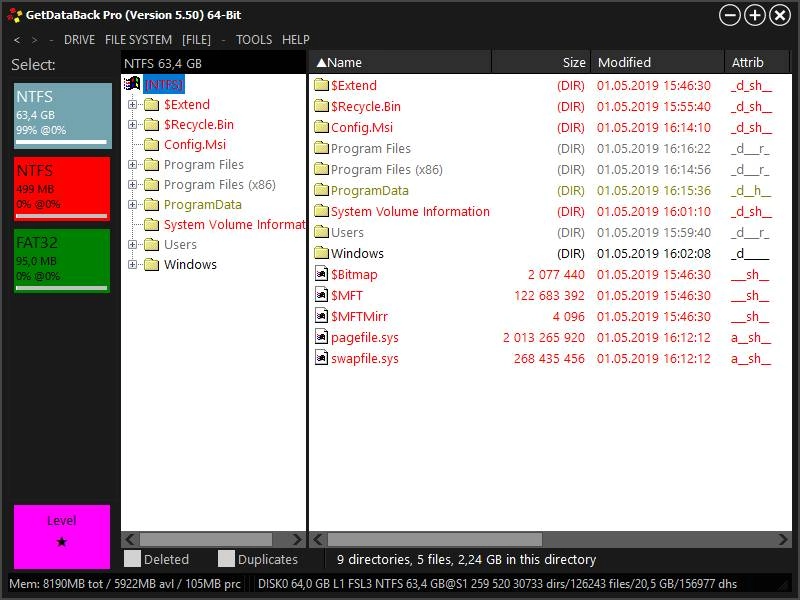Click the swapfile.sys file name
The width and height of the screenshot is (800, 600).
364,358
